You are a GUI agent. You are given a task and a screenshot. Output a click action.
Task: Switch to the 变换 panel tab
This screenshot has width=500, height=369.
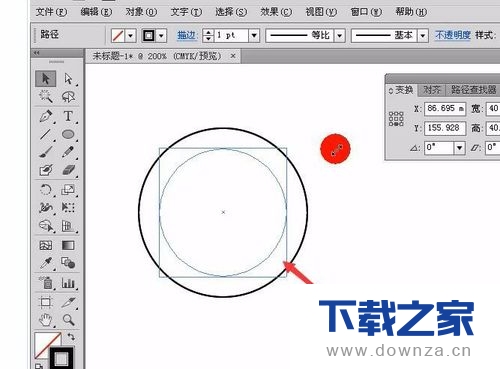click(x=401, y=90)
